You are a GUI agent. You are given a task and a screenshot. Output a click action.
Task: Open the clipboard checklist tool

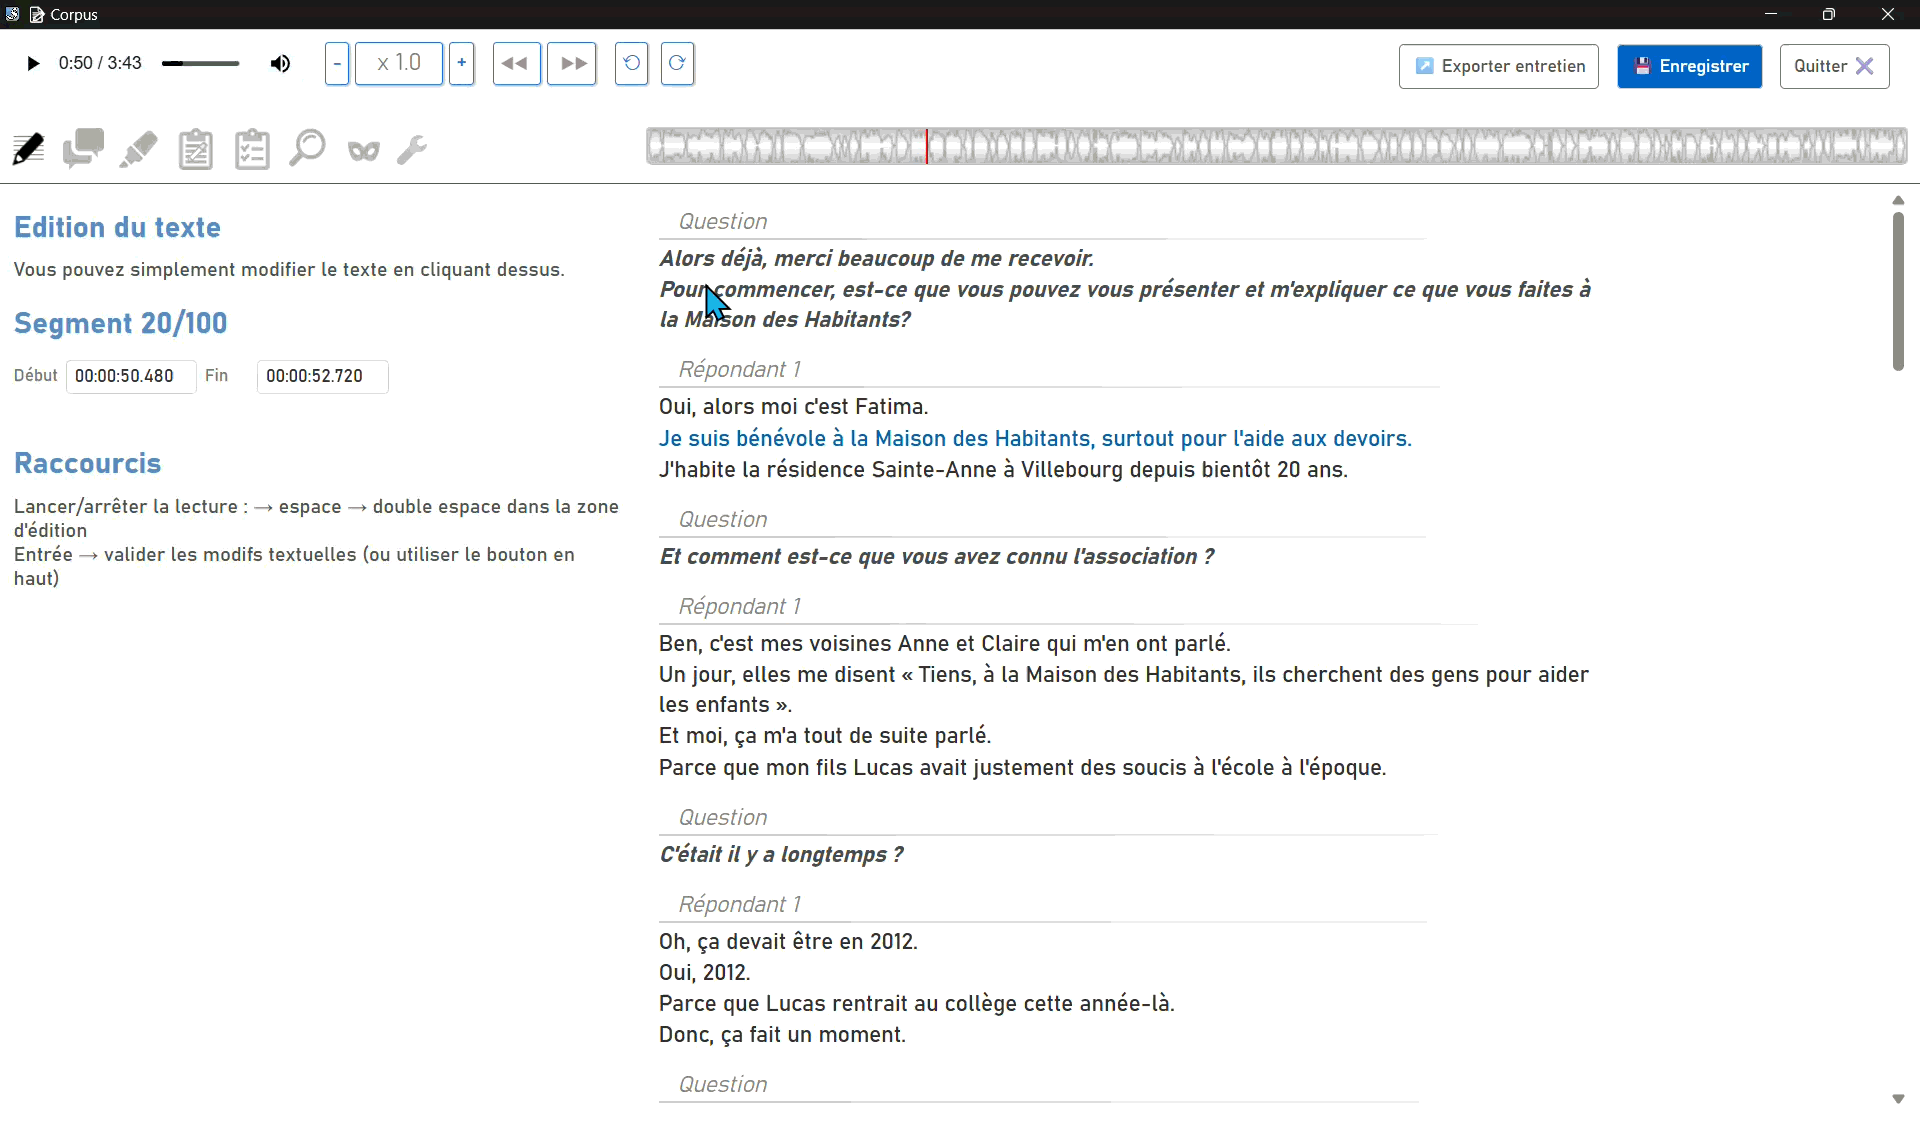252,150
